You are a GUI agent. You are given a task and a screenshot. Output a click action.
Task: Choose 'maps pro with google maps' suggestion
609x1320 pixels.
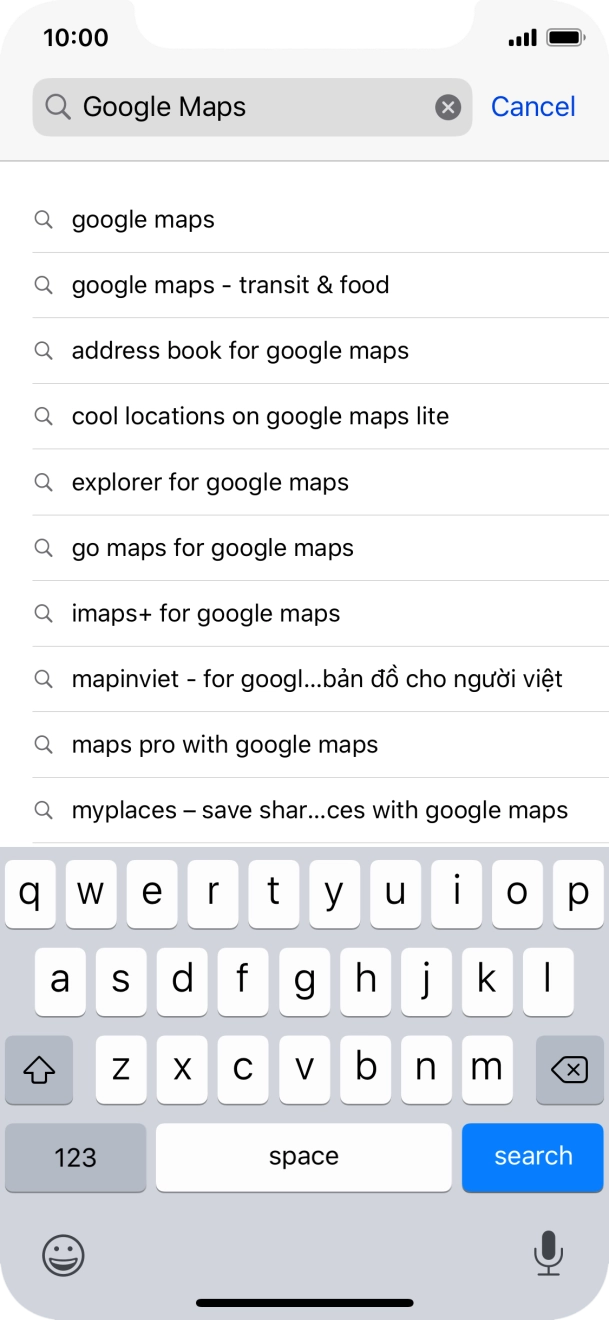pyautogui.click(x=224, y=744)
